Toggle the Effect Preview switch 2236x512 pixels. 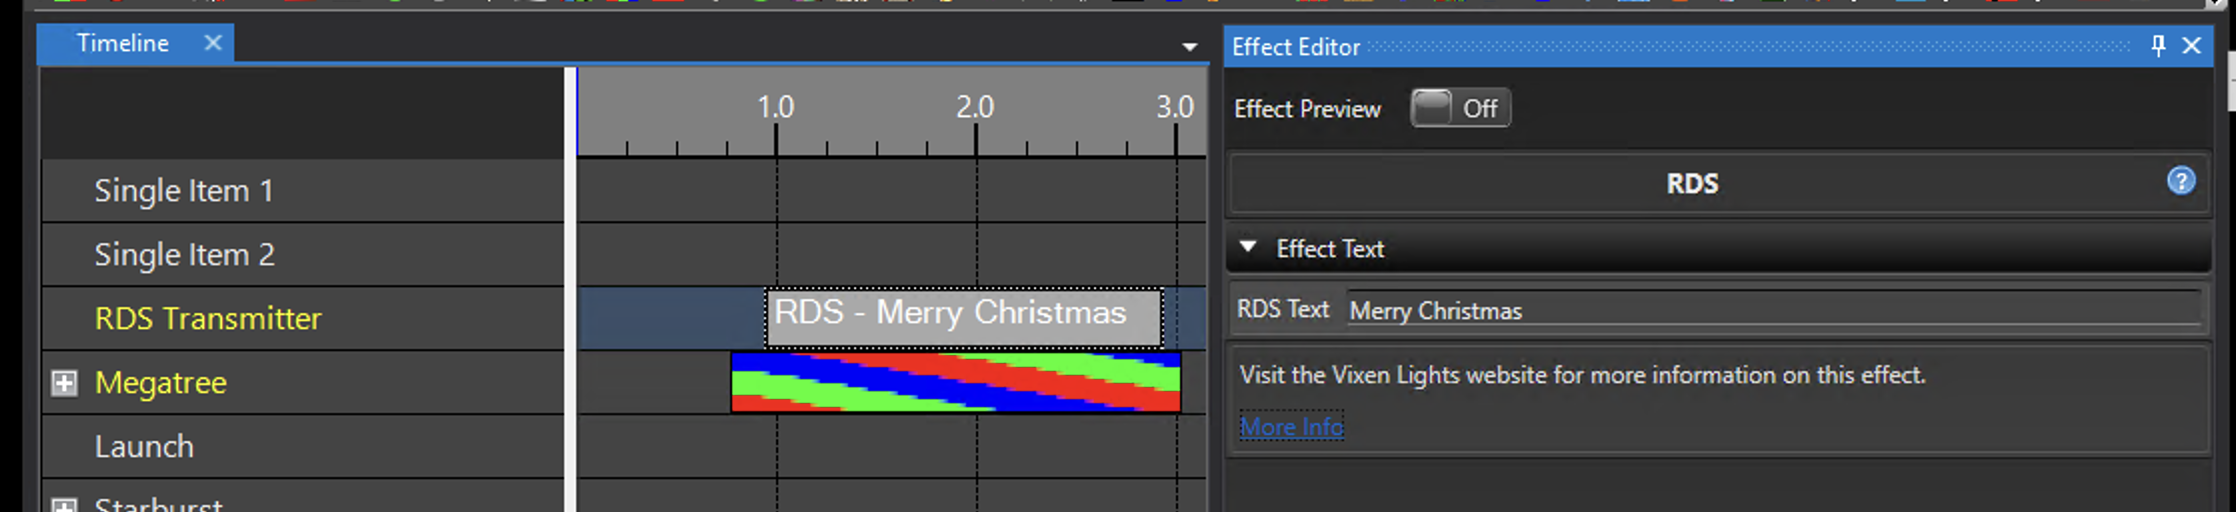(1460, 108)
